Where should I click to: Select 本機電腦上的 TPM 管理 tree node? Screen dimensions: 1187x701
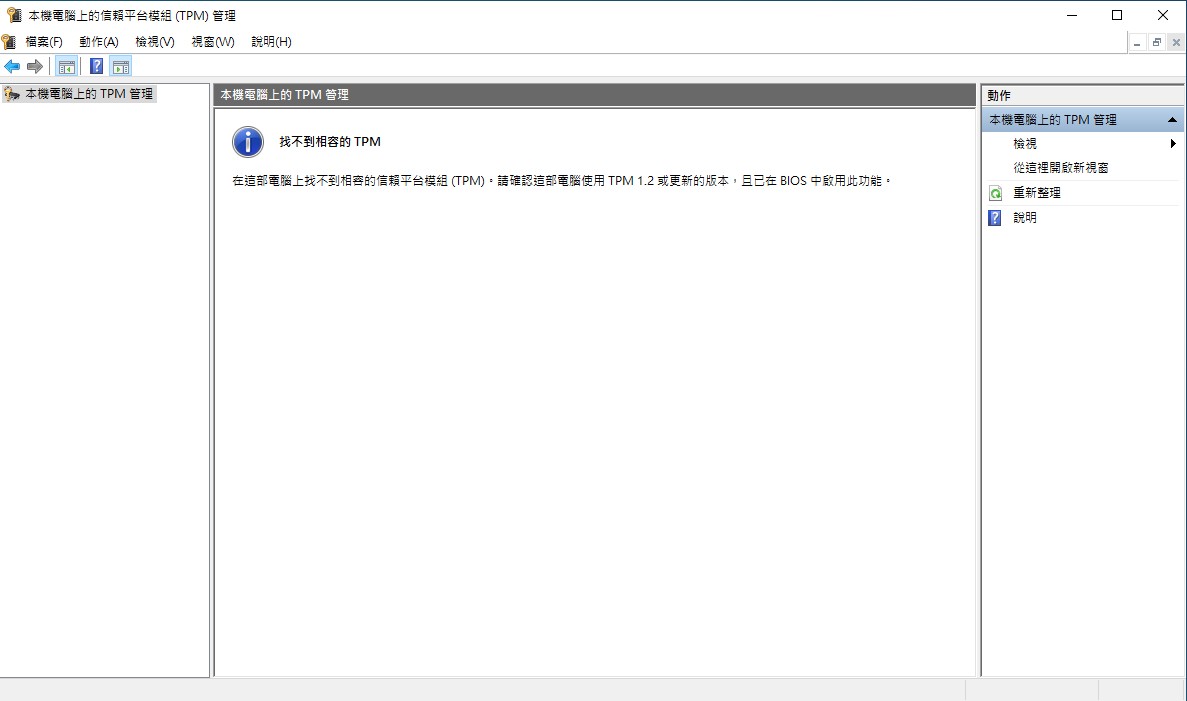(x=89, y=94)
